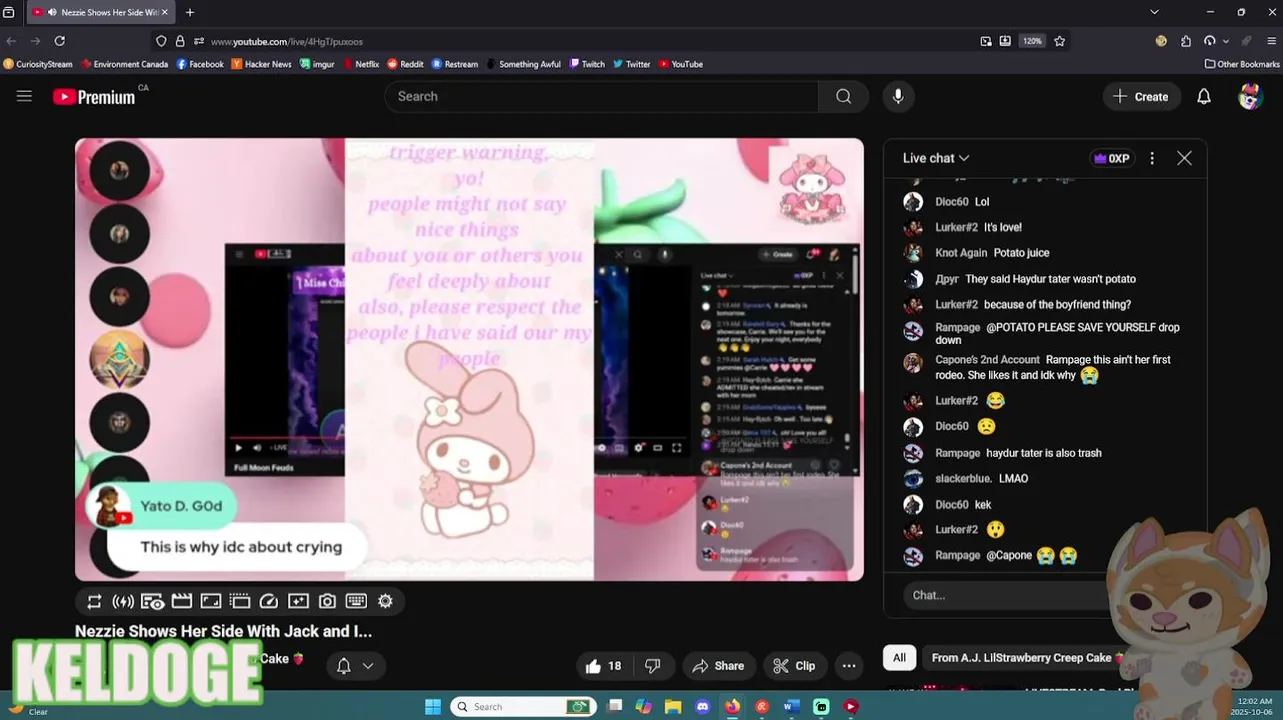Open the Twitch bookmark
1283x720 pixels.
pos(587,64)
